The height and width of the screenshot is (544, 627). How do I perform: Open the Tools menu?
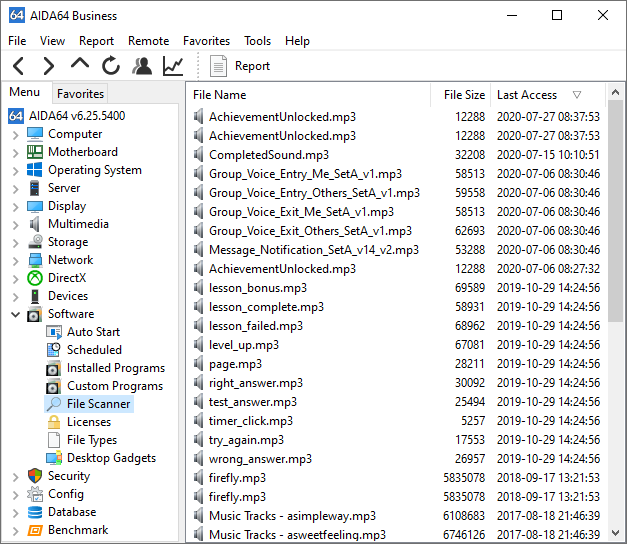click(258, 41)
